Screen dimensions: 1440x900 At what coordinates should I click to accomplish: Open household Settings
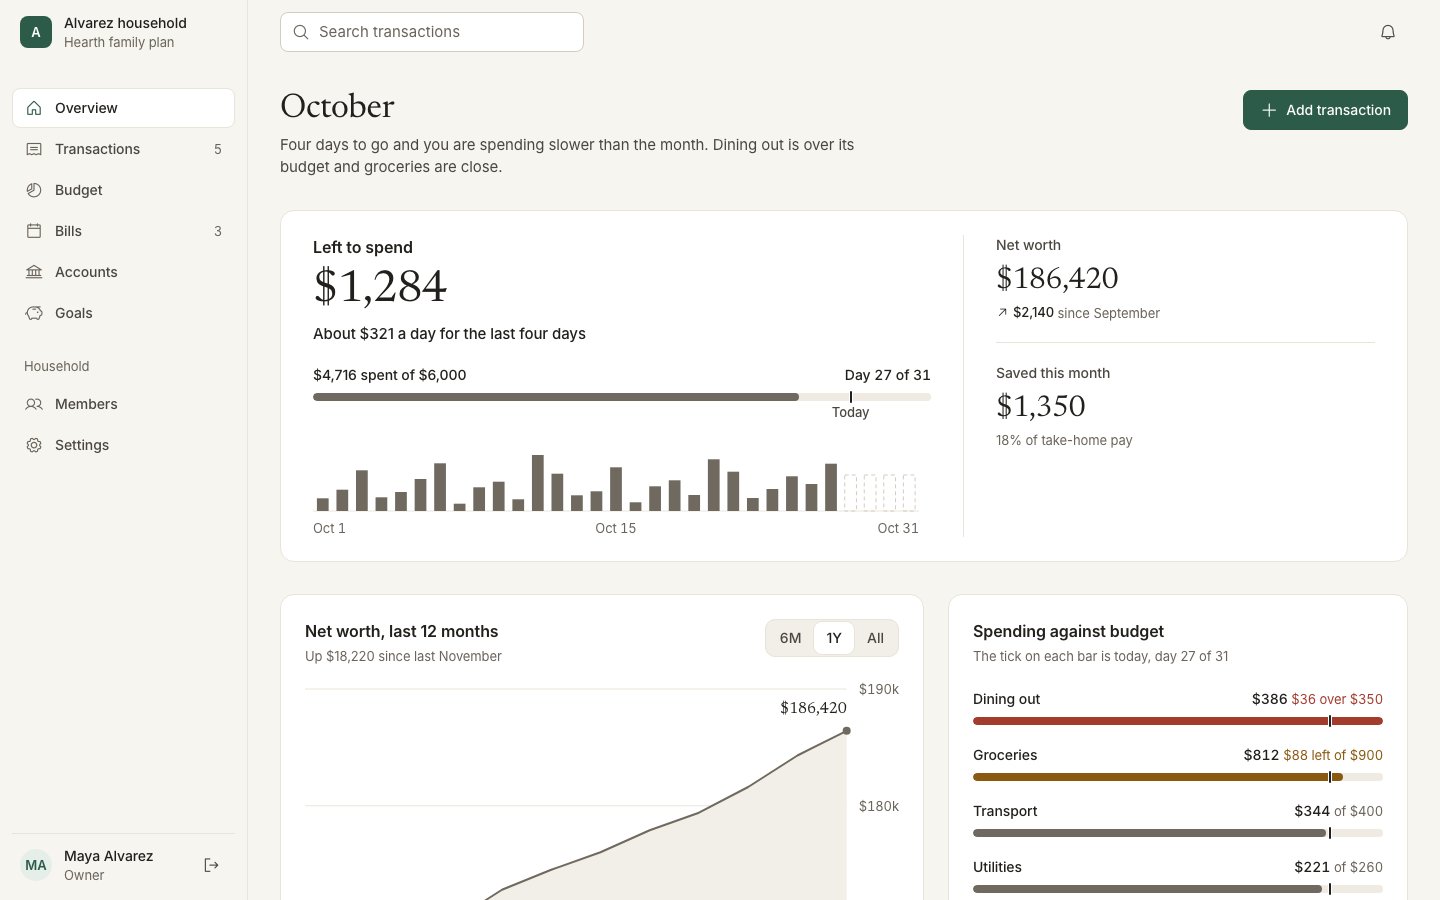(123, 445)
